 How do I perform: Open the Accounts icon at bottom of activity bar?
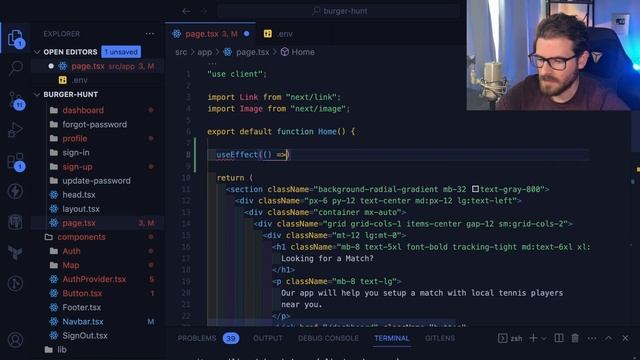[16, 340]
